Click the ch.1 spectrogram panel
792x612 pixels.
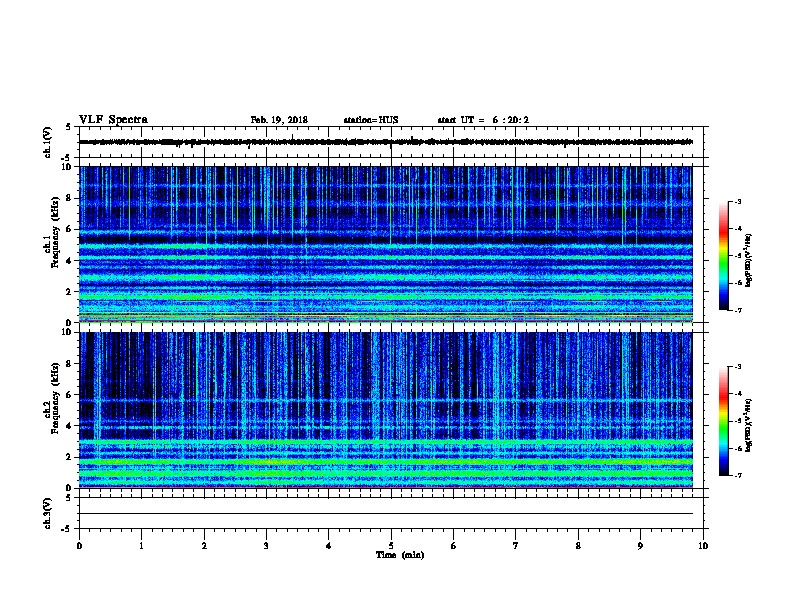point(386,244)
